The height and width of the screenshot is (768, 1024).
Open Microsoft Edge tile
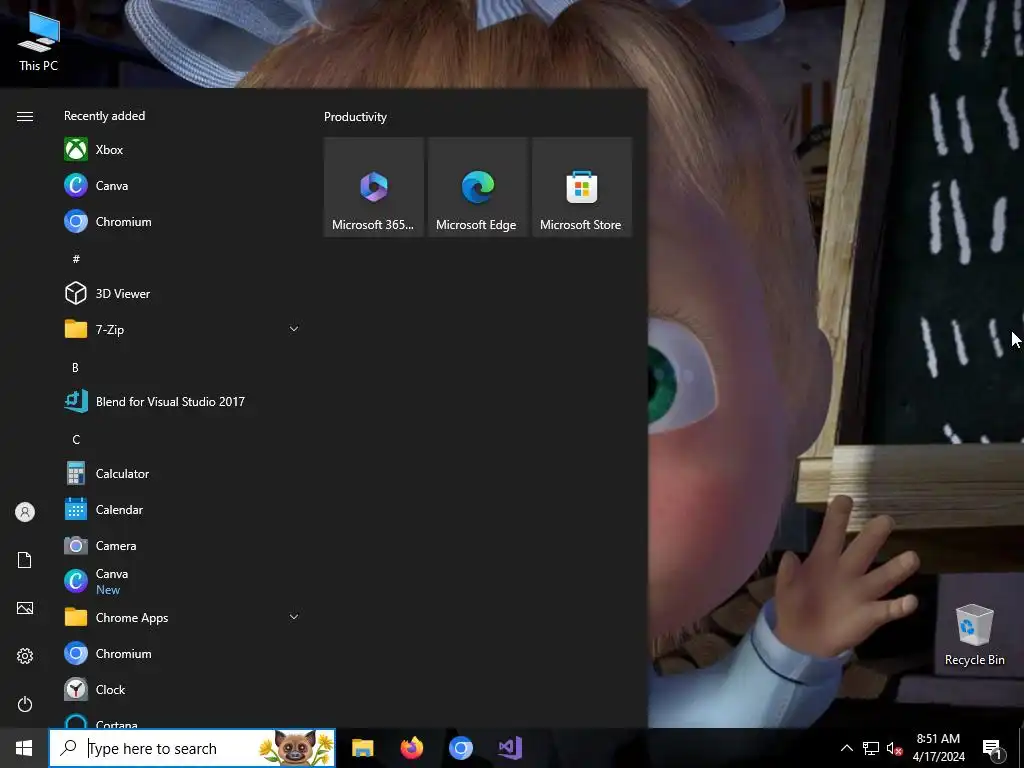click(x=477, y=187)
